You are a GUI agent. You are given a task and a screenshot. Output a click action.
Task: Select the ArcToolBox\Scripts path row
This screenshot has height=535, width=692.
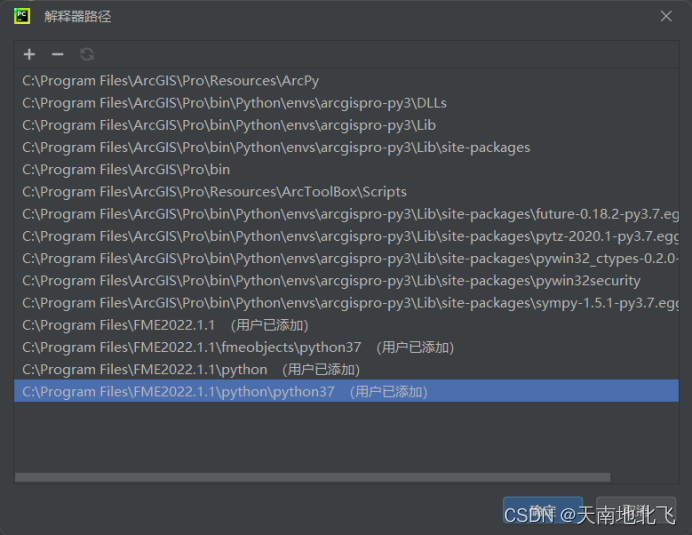(346, 192)
